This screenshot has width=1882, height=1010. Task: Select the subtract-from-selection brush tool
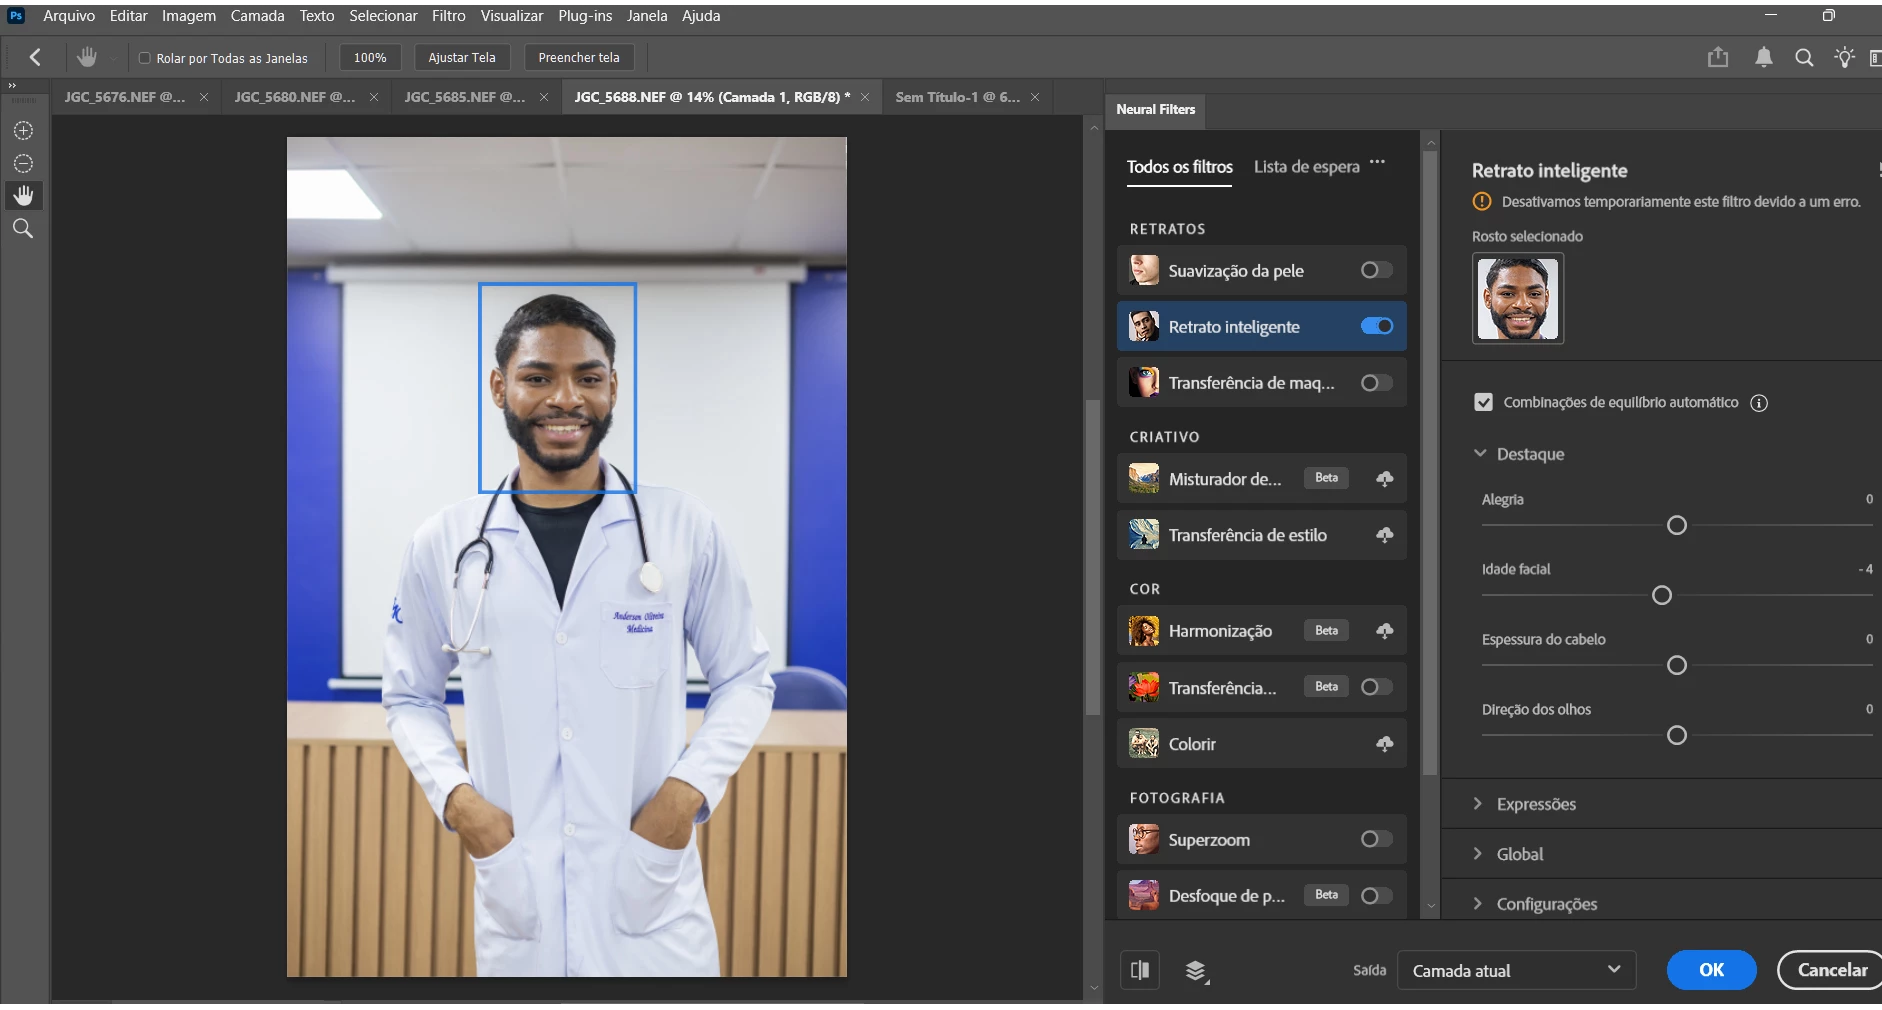tap(23, 163)
